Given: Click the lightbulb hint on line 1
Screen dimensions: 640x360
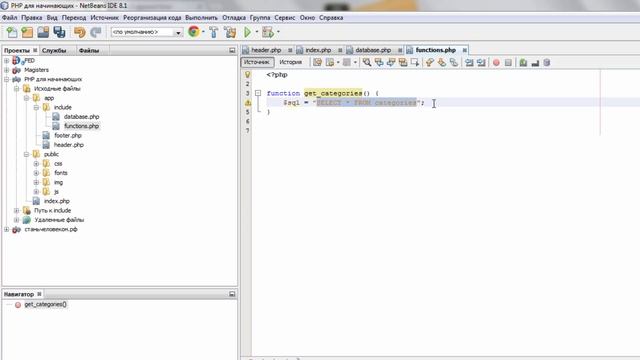Looking at the screenshot, I should coord(247,75).
